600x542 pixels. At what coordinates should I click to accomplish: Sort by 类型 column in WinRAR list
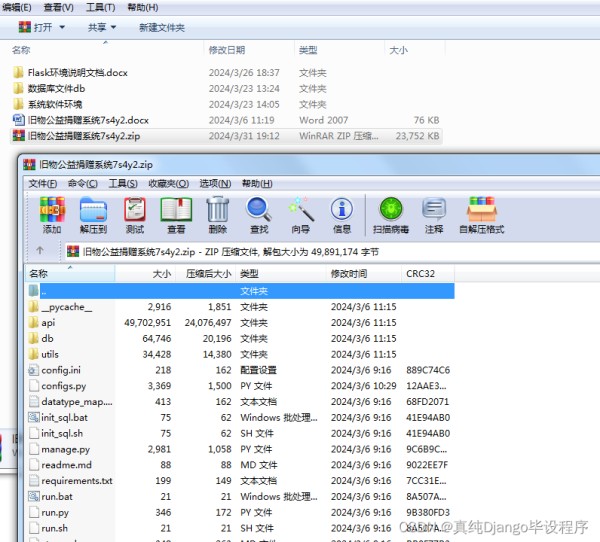coord(281,274)
